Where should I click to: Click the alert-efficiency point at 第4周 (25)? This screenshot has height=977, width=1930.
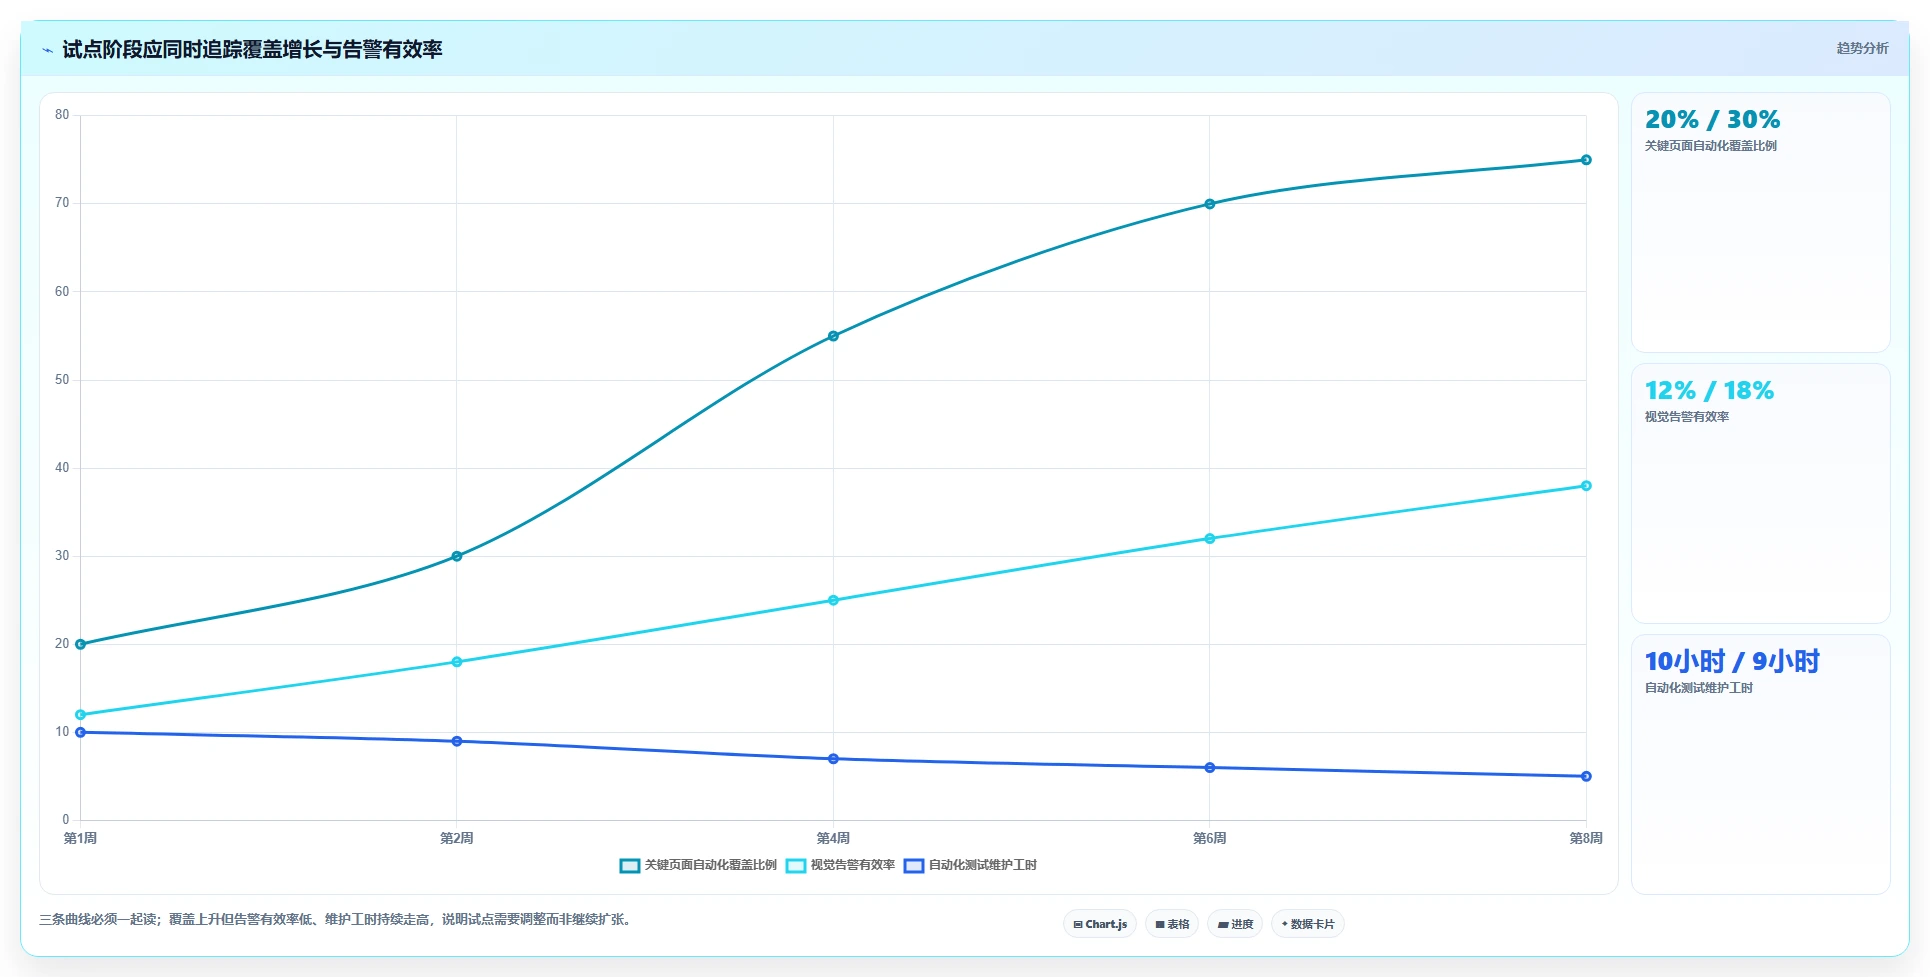(833, 600)
